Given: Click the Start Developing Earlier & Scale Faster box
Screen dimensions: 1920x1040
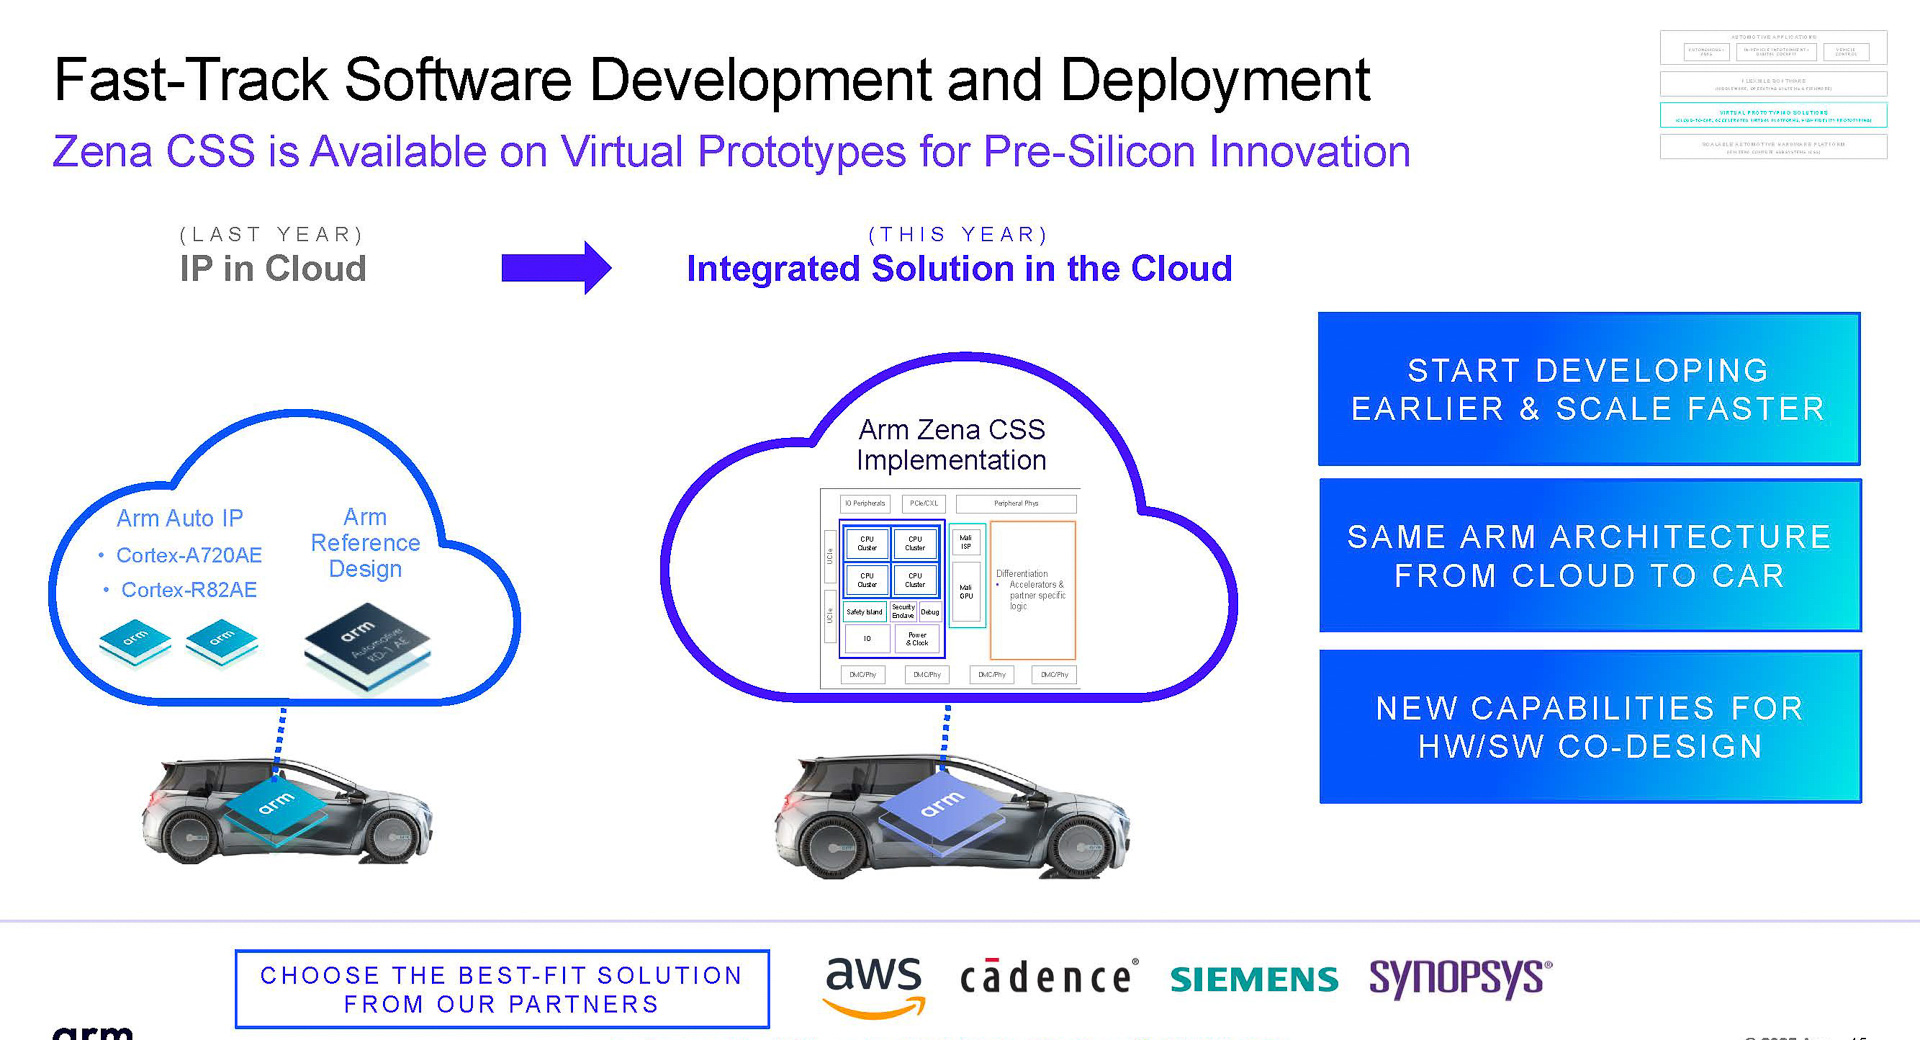Looking at the screenshot, I should [x=1589, y=389].
